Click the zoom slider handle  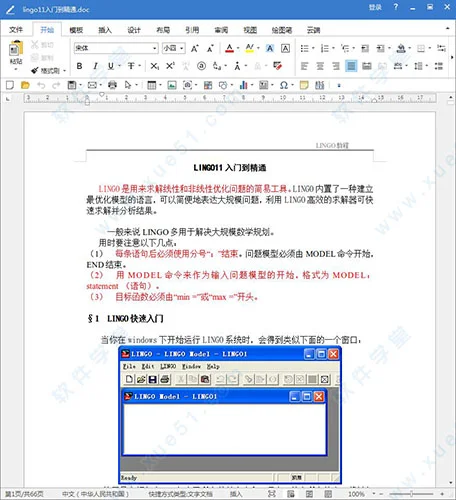pyautogui.click(x=411, y=494)
